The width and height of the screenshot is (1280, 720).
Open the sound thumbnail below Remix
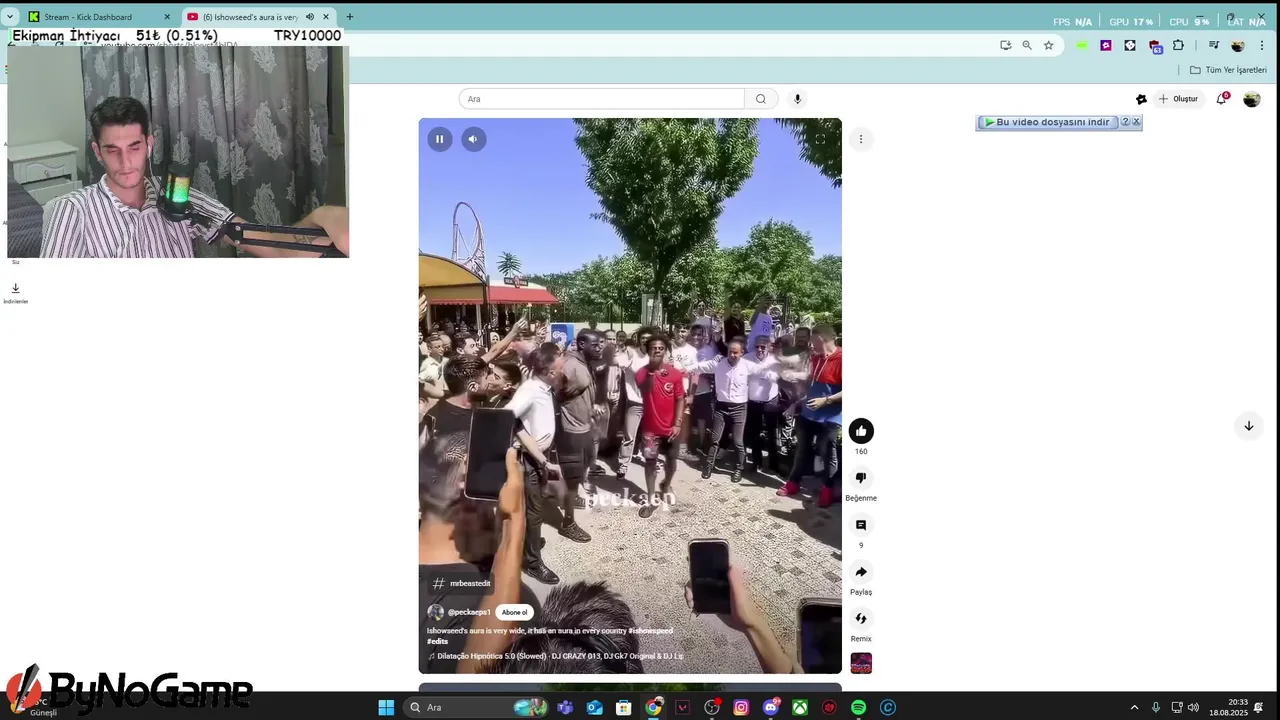[x=861, y=663]
